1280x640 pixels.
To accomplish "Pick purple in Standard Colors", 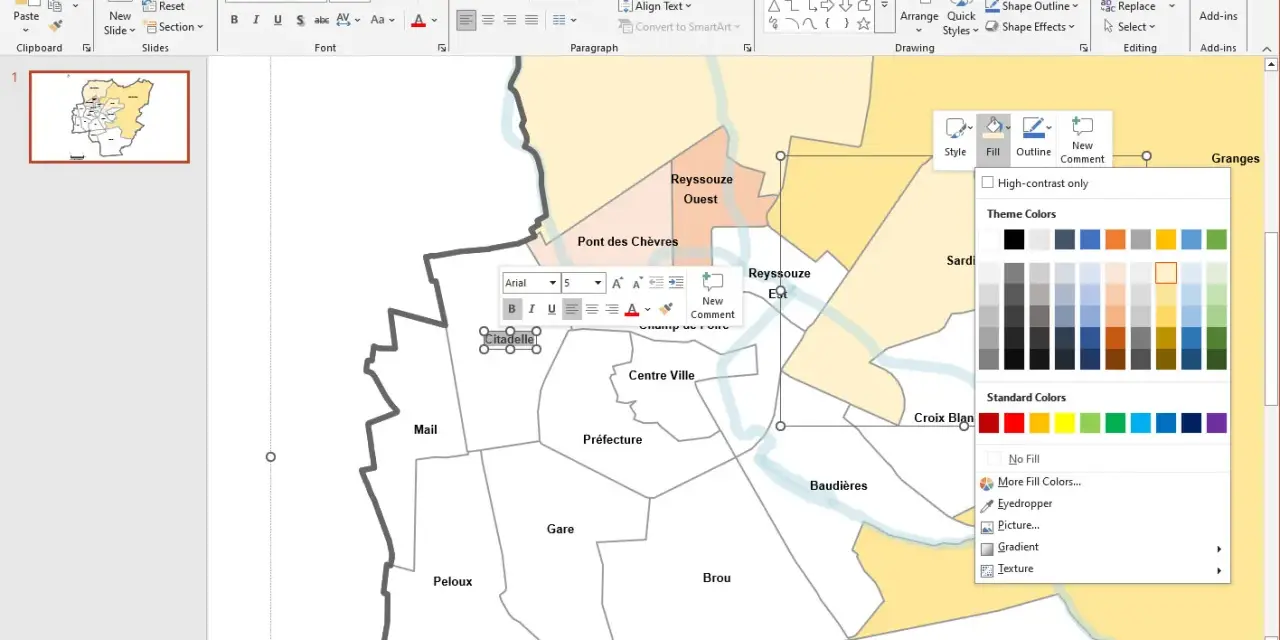I will pos(1216,423).
